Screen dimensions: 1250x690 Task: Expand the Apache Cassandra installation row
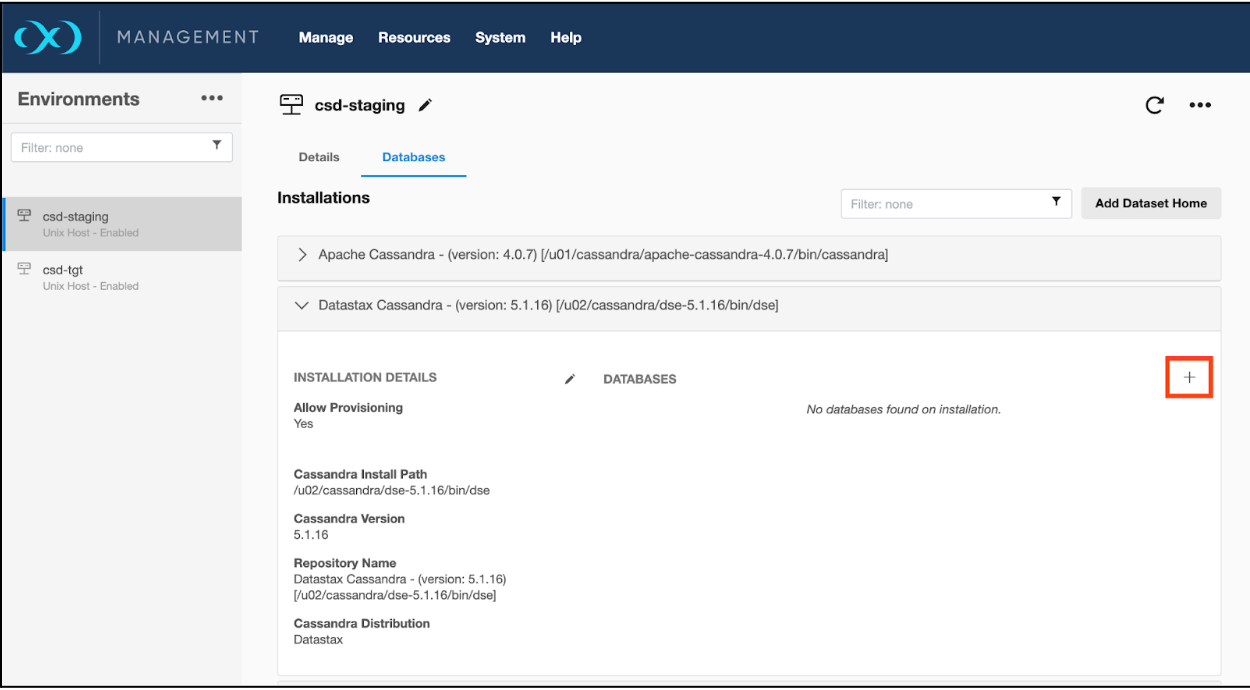click(x=303, y=255)
